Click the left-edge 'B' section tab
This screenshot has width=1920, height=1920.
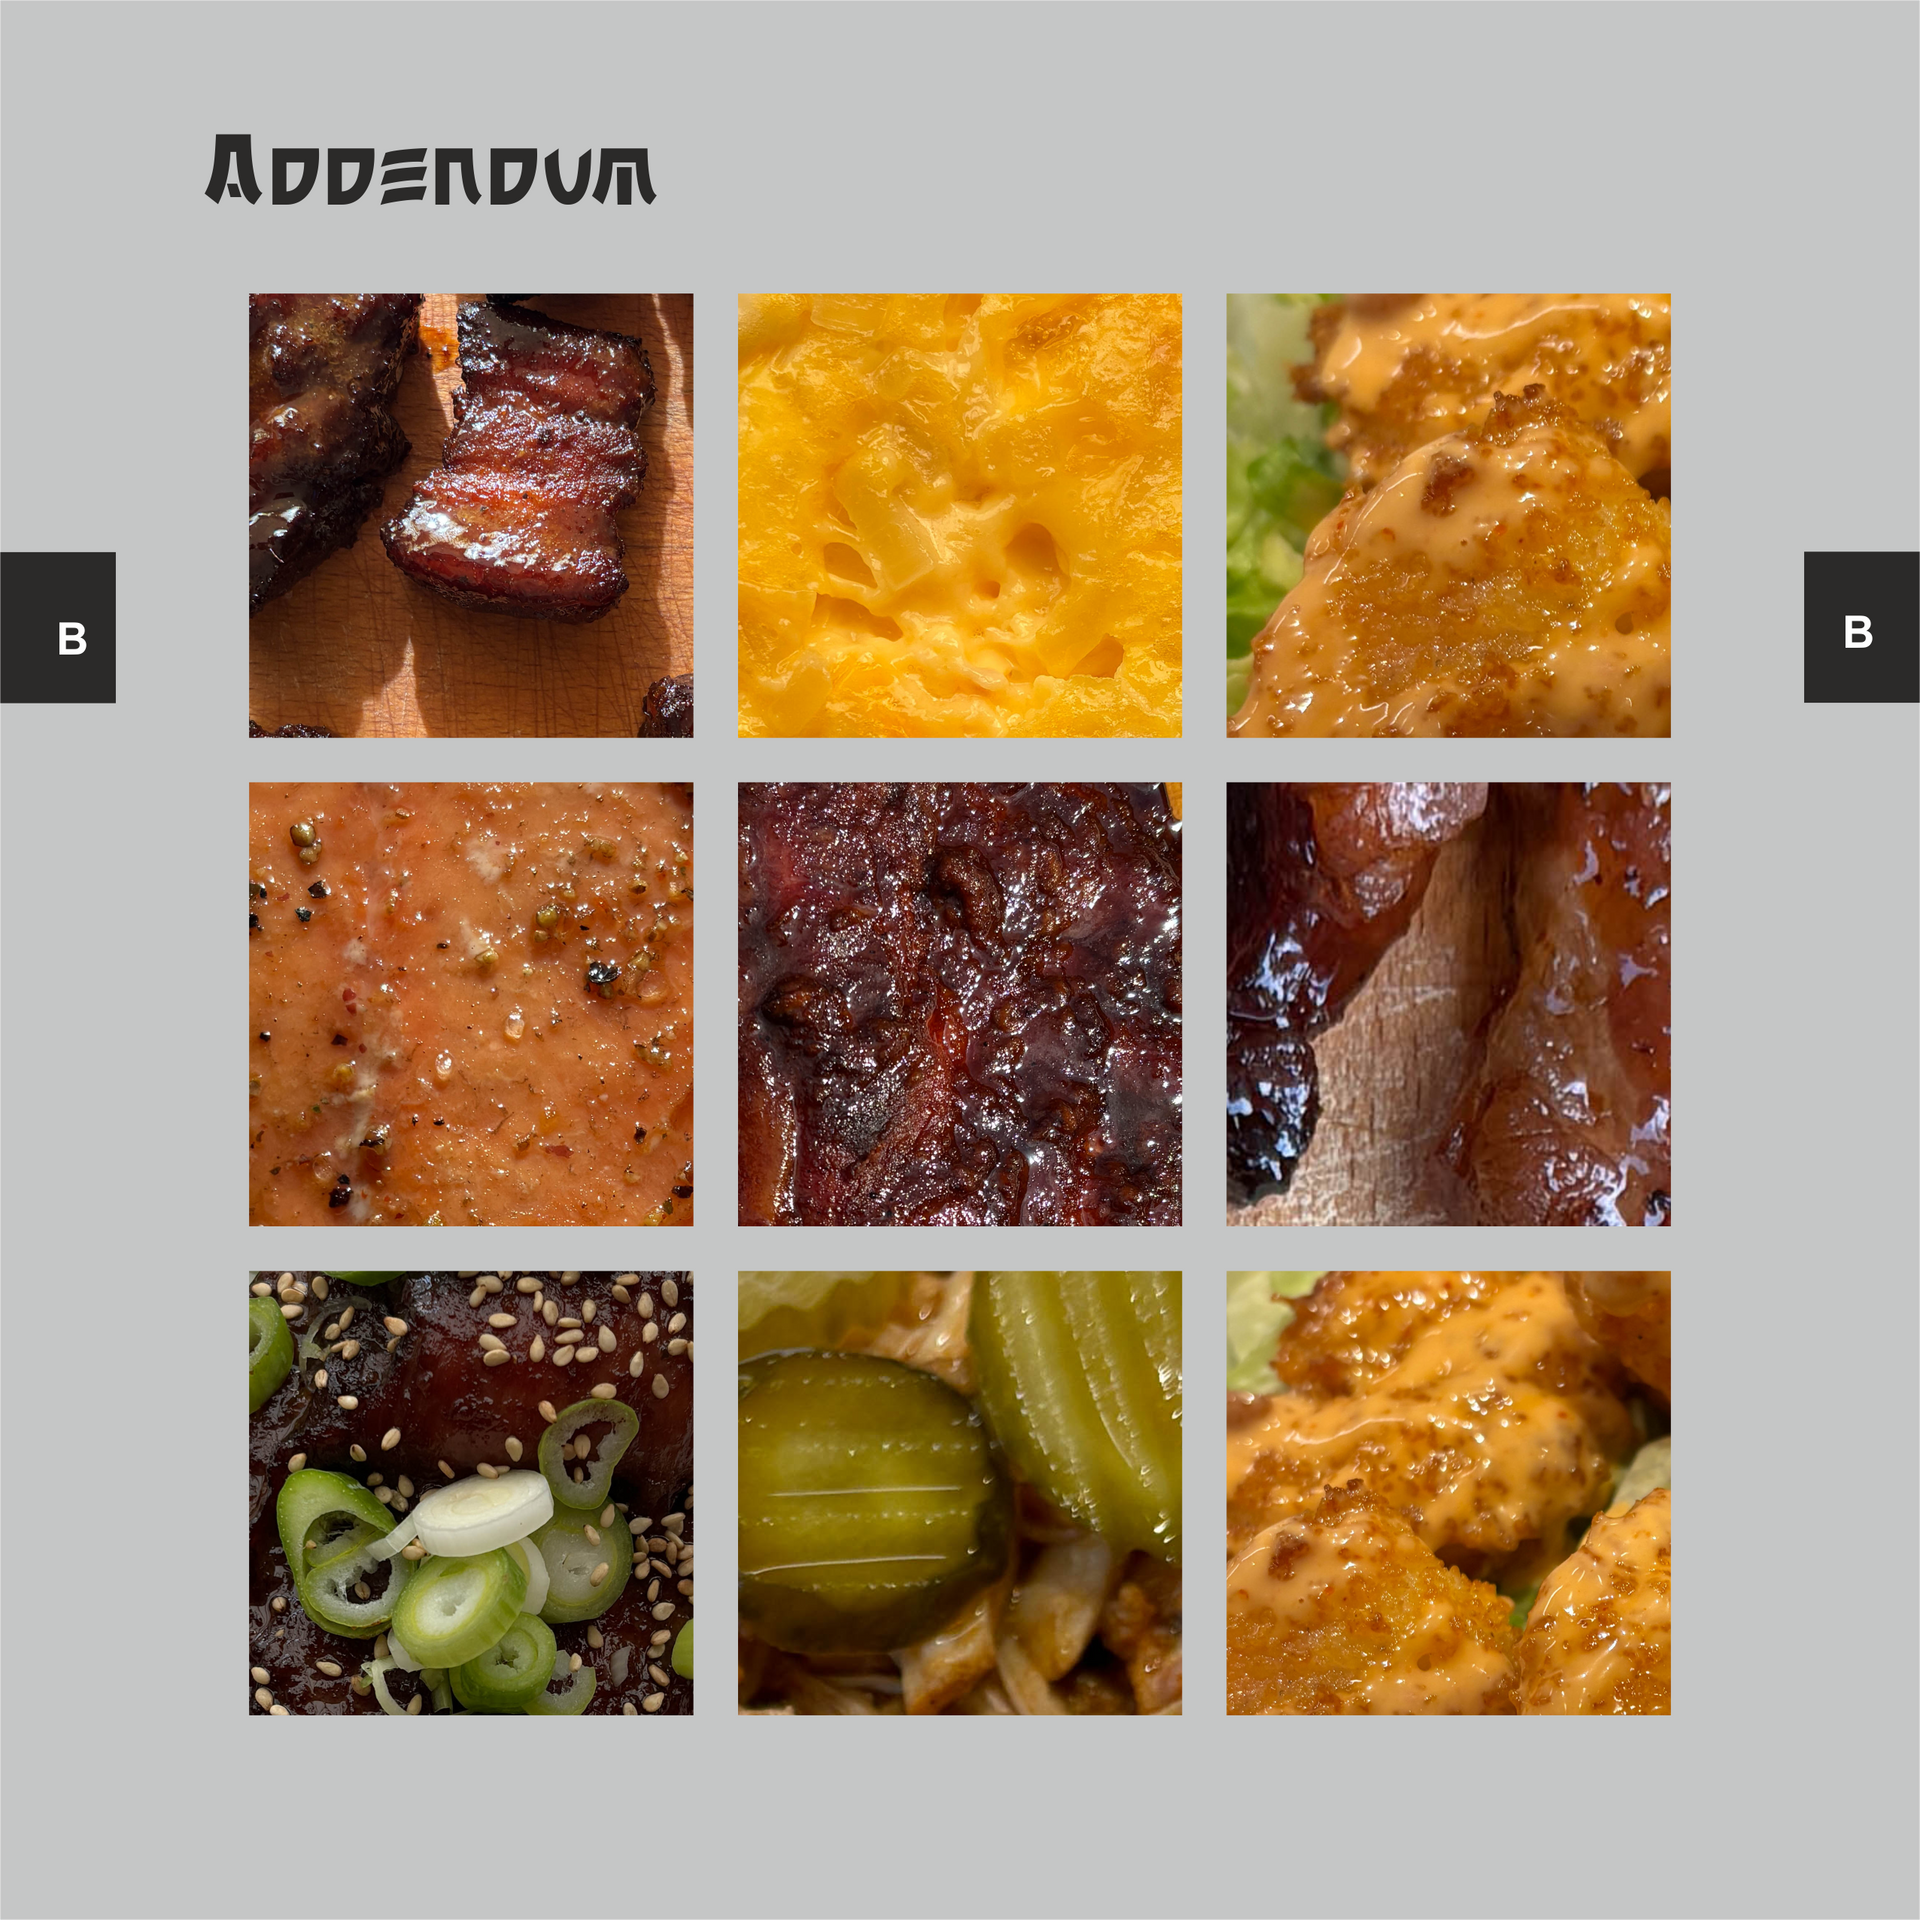58,627
